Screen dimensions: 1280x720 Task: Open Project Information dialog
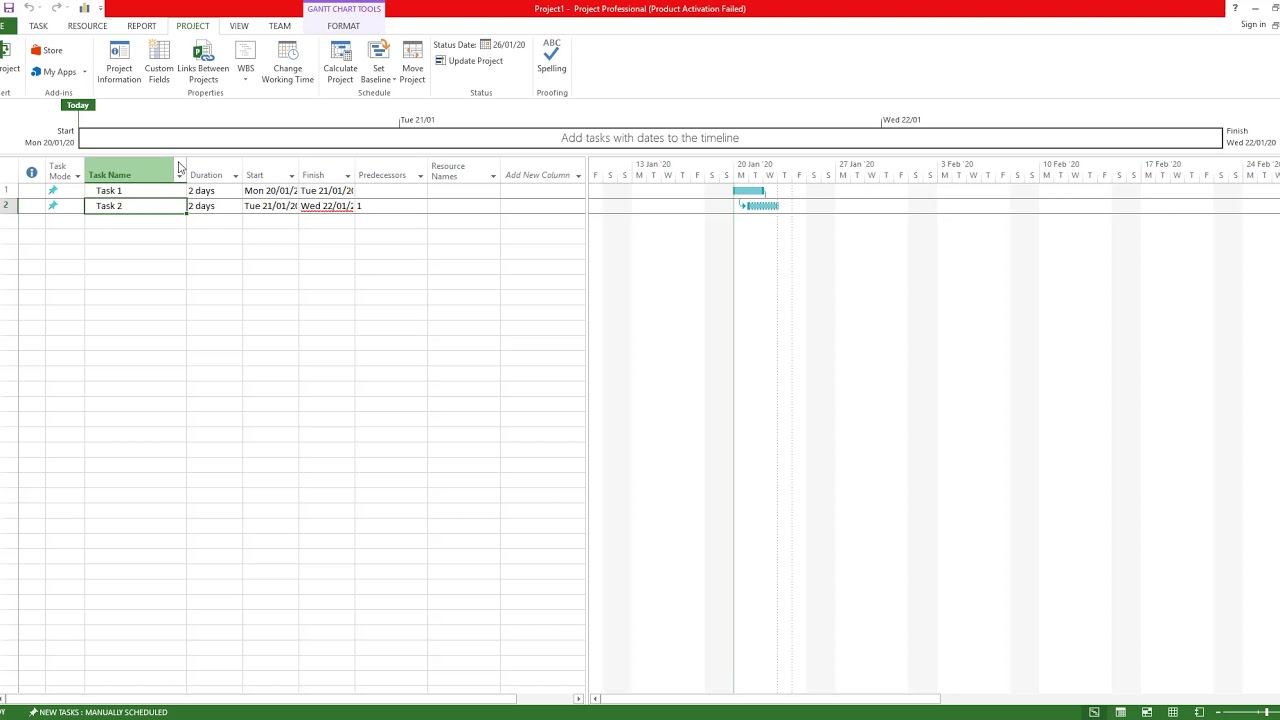(119, 62)
